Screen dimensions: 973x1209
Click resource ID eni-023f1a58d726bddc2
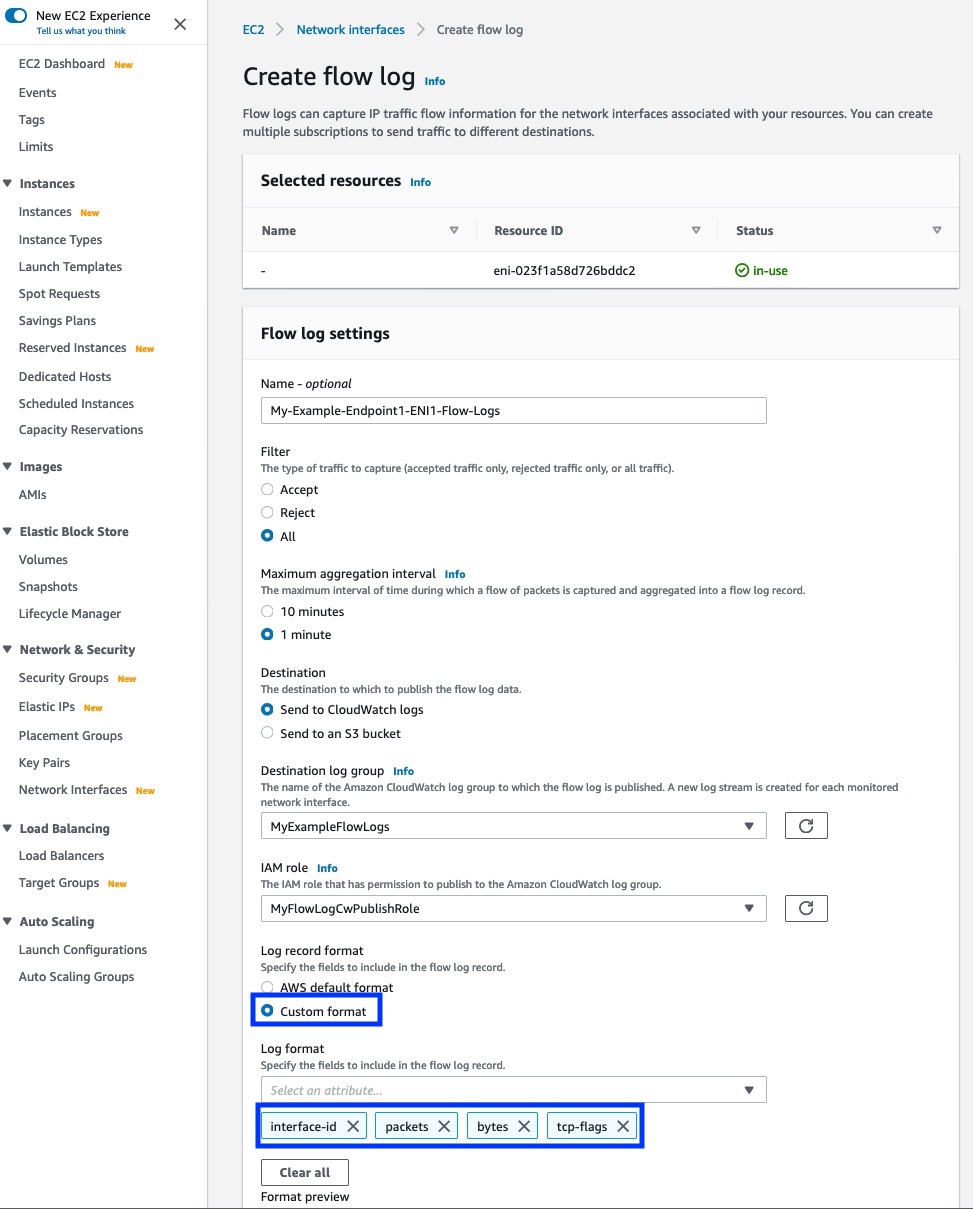pyautogui.click(x=565, y=271)
